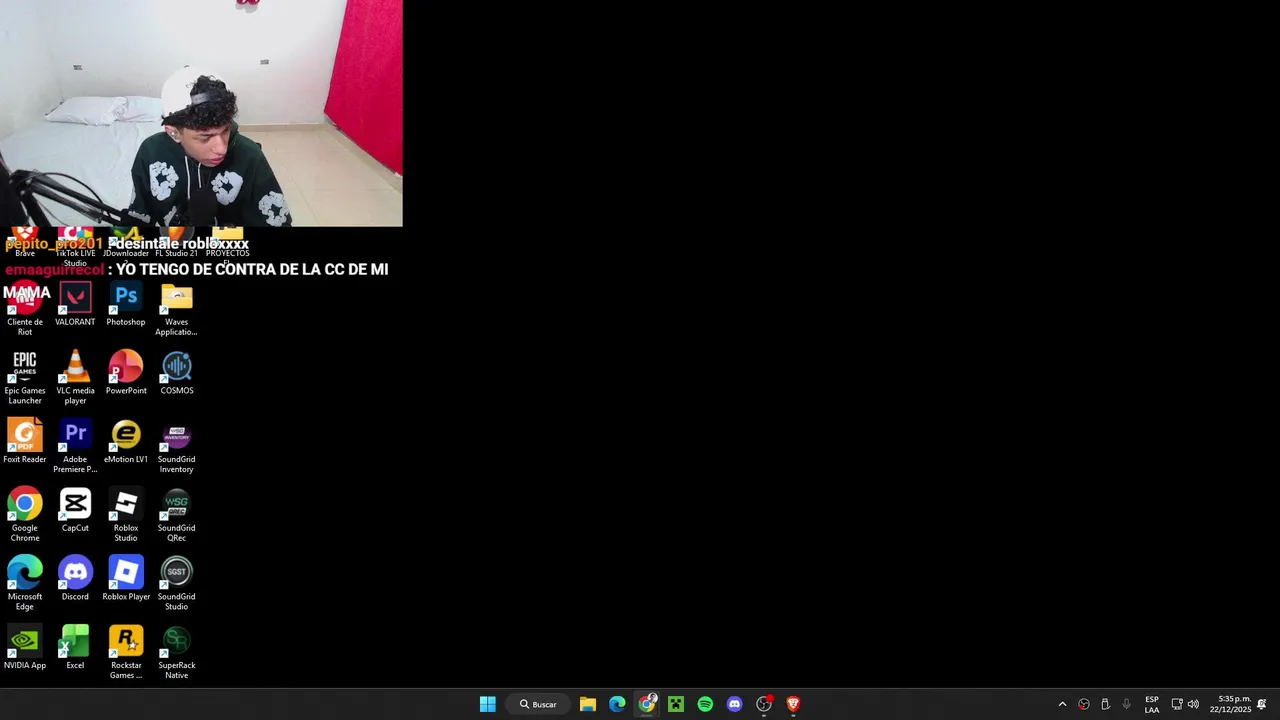1280x720 pixels.
Task: Select the Adobe Premiere Pro shortcut
Action: click(75, 446)
